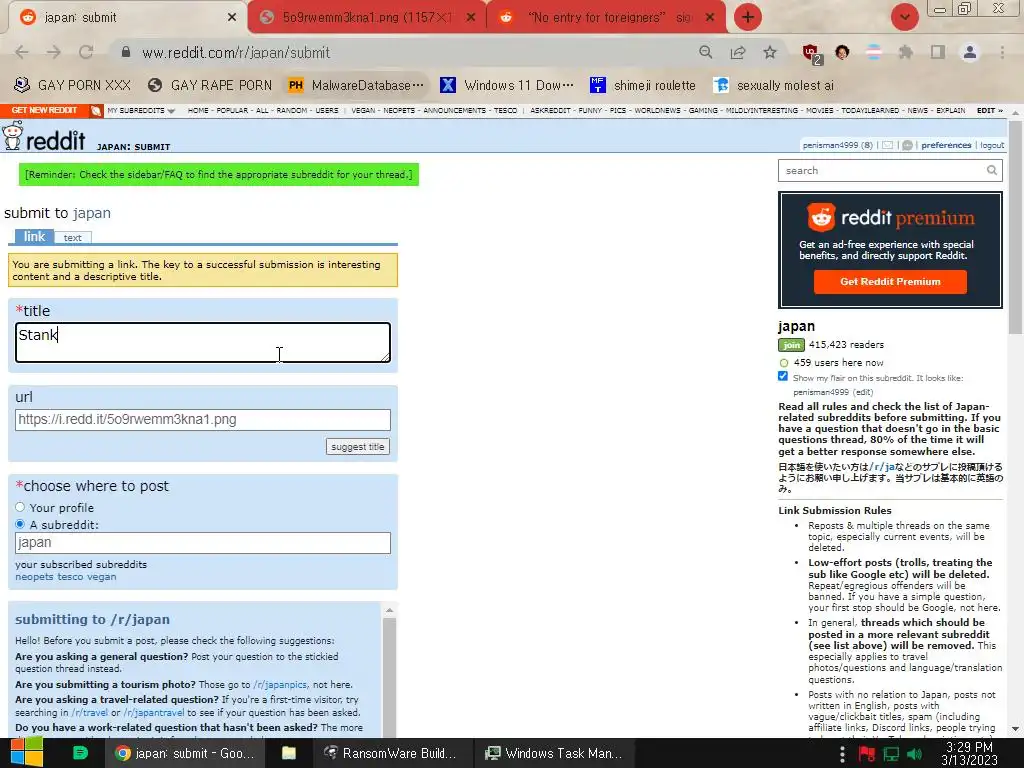Select the 'Your profile' radio button
This screenshot has height=768, width=1024.
click(20, 507)
